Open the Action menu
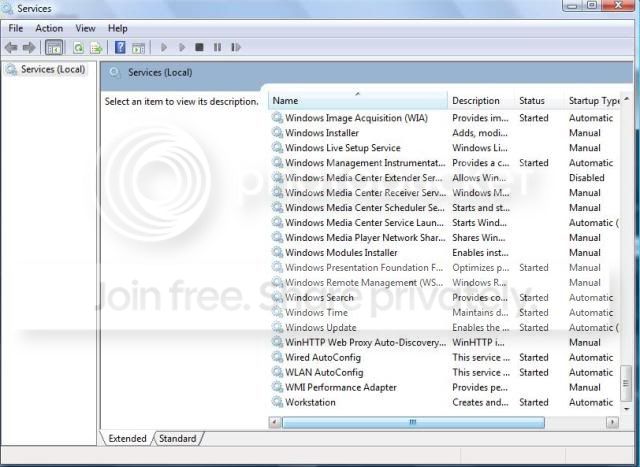Screen dimensions: 640x467 click(49, 28)
